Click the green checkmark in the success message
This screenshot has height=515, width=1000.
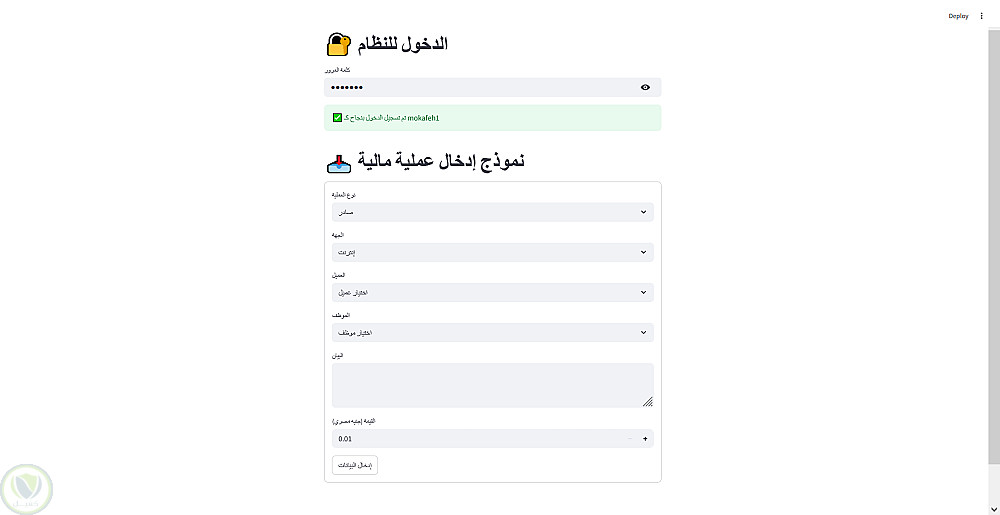tap(337, 118)
